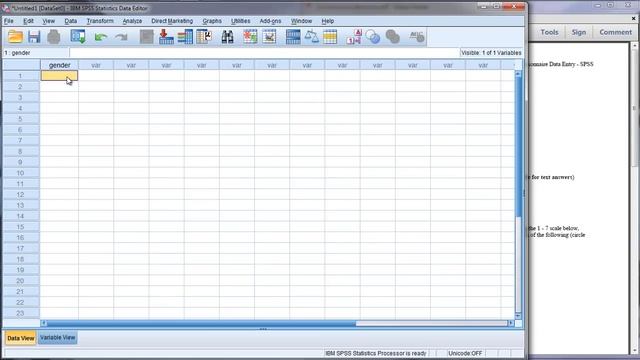Screen dimensions: 640x360
Task: Click the cell editor field above the grid
Action: 264,53
